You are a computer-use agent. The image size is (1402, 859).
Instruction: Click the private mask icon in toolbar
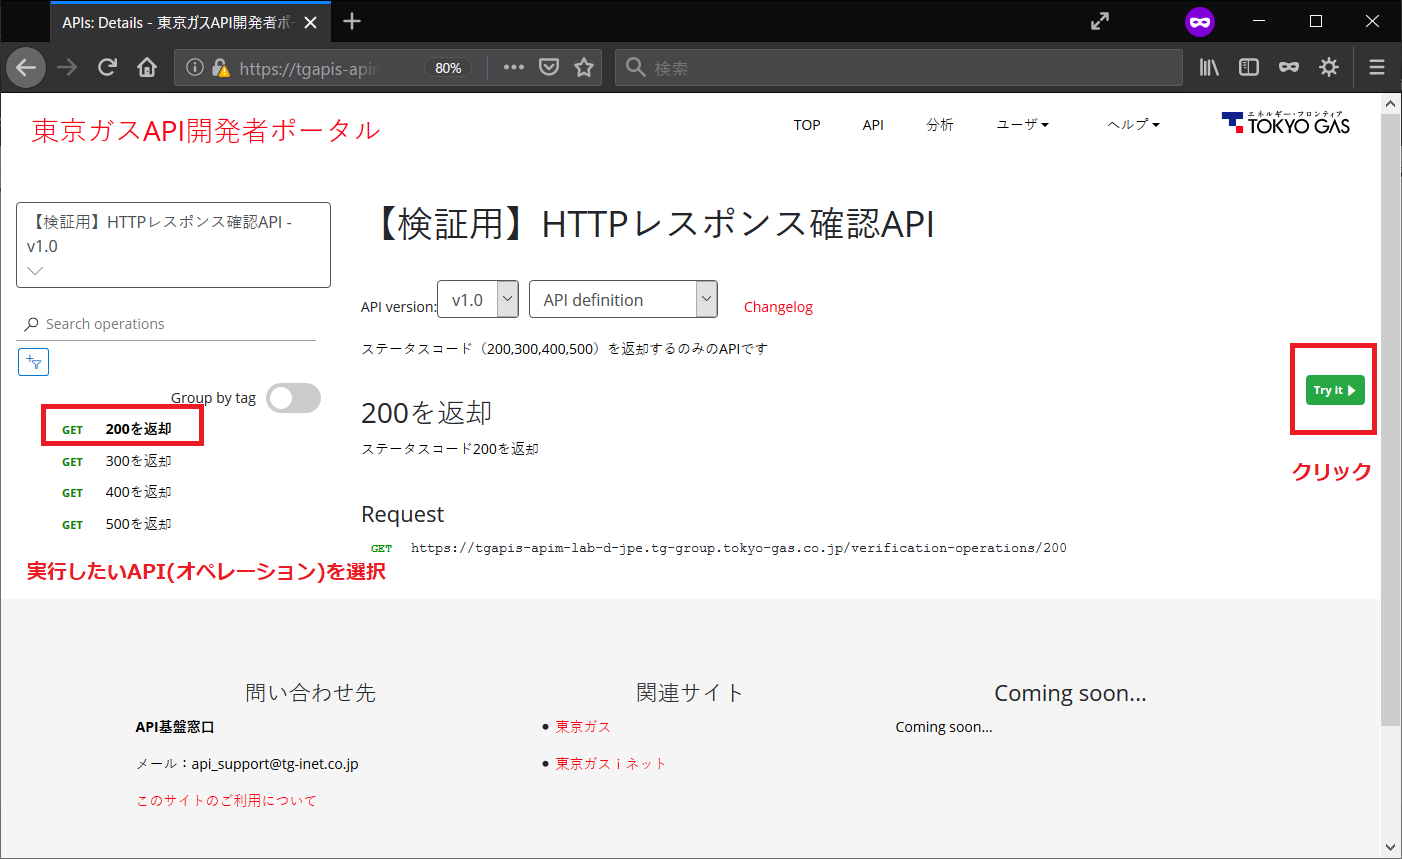pos(1289,68)
